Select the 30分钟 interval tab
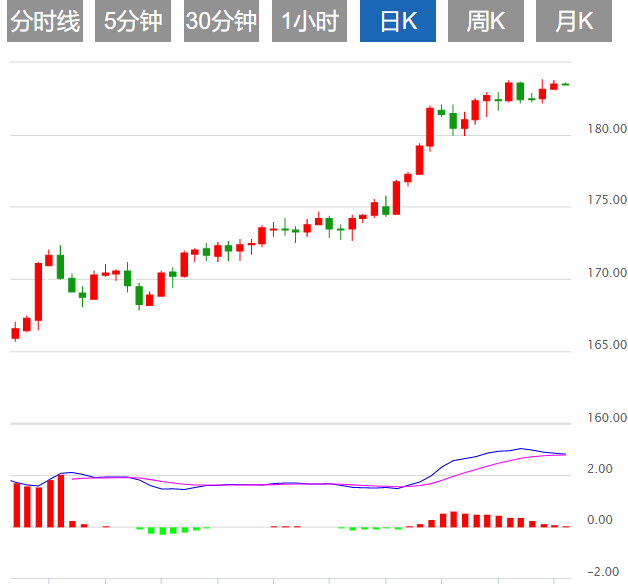 (x=221, y=21)
